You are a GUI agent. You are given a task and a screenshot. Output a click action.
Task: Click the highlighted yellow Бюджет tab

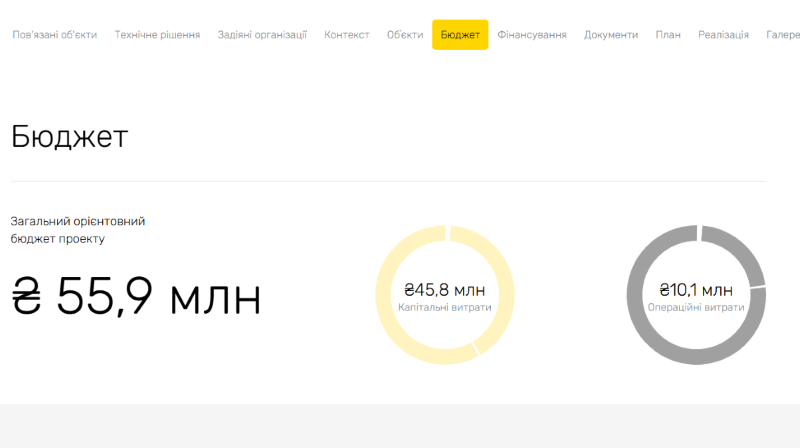(x=460, y=34)
